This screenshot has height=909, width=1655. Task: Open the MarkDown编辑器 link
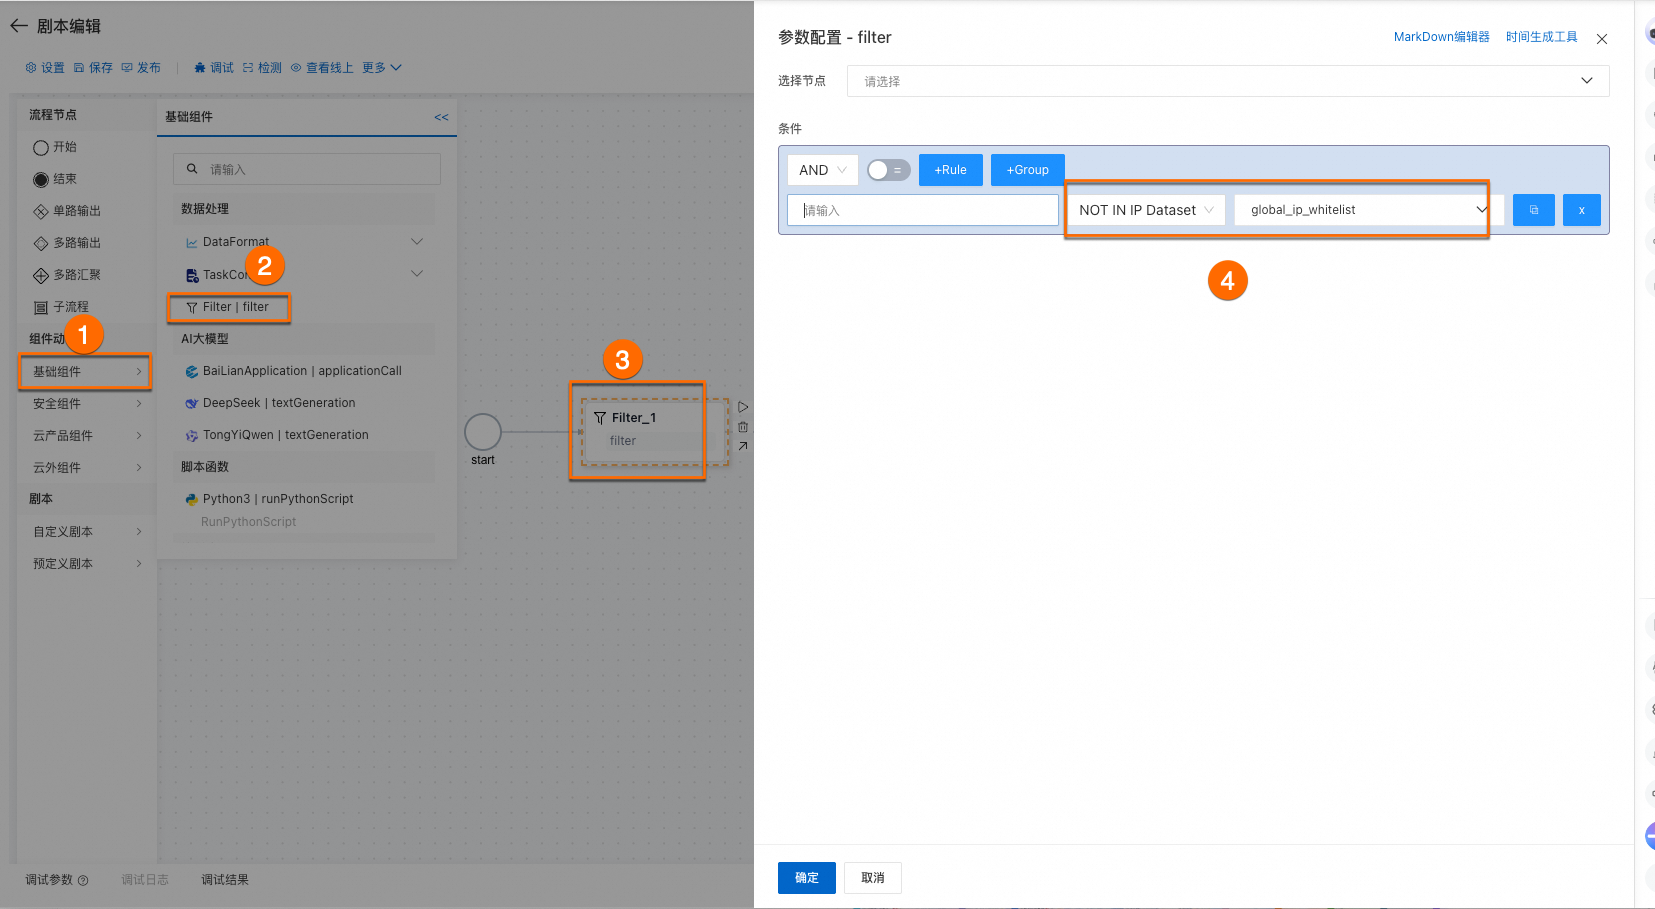tap(1441, 37)
